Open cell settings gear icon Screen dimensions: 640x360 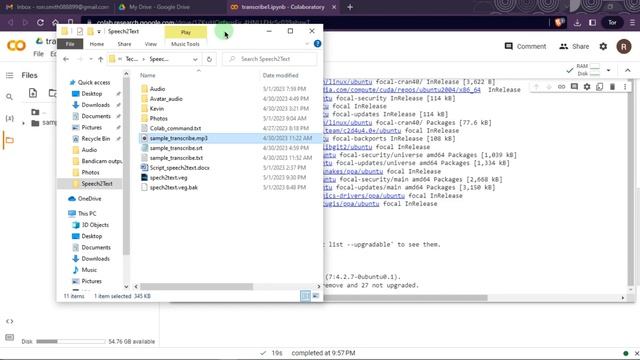587,87
